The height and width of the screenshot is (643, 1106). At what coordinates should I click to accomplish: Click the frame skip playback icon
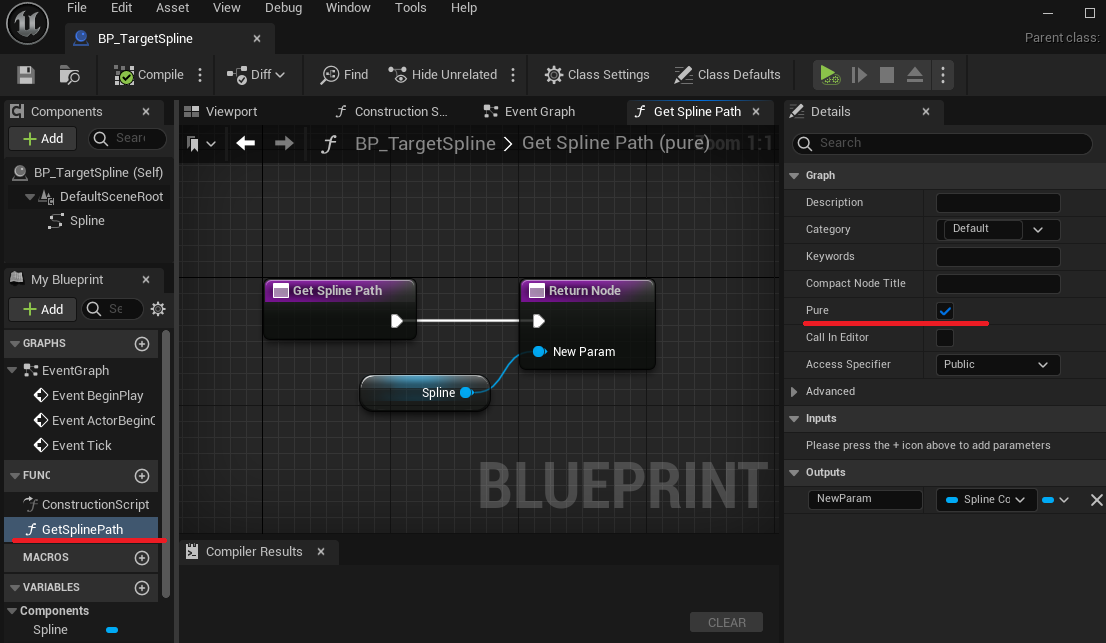(859, 75)
